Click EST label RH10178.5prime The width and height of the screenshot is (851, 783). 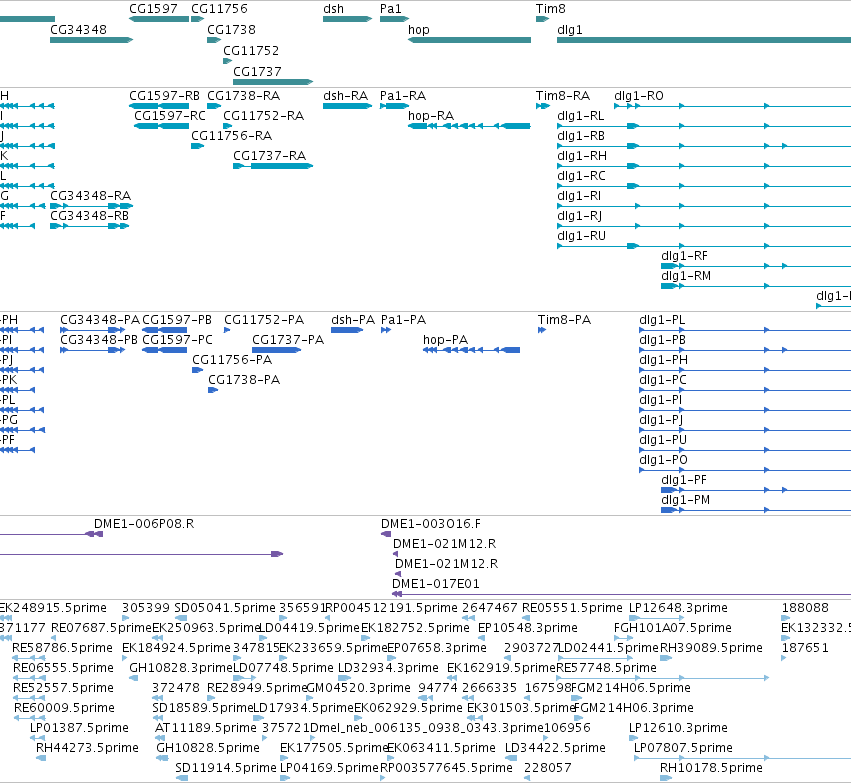712,768
